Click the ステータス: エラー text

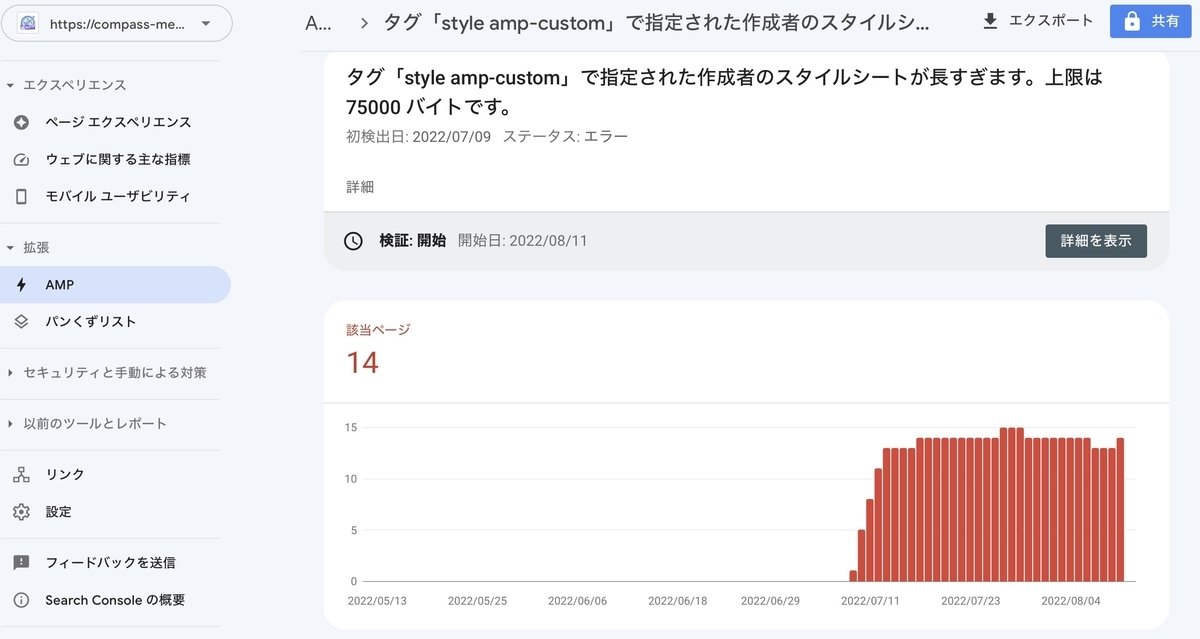565,136
